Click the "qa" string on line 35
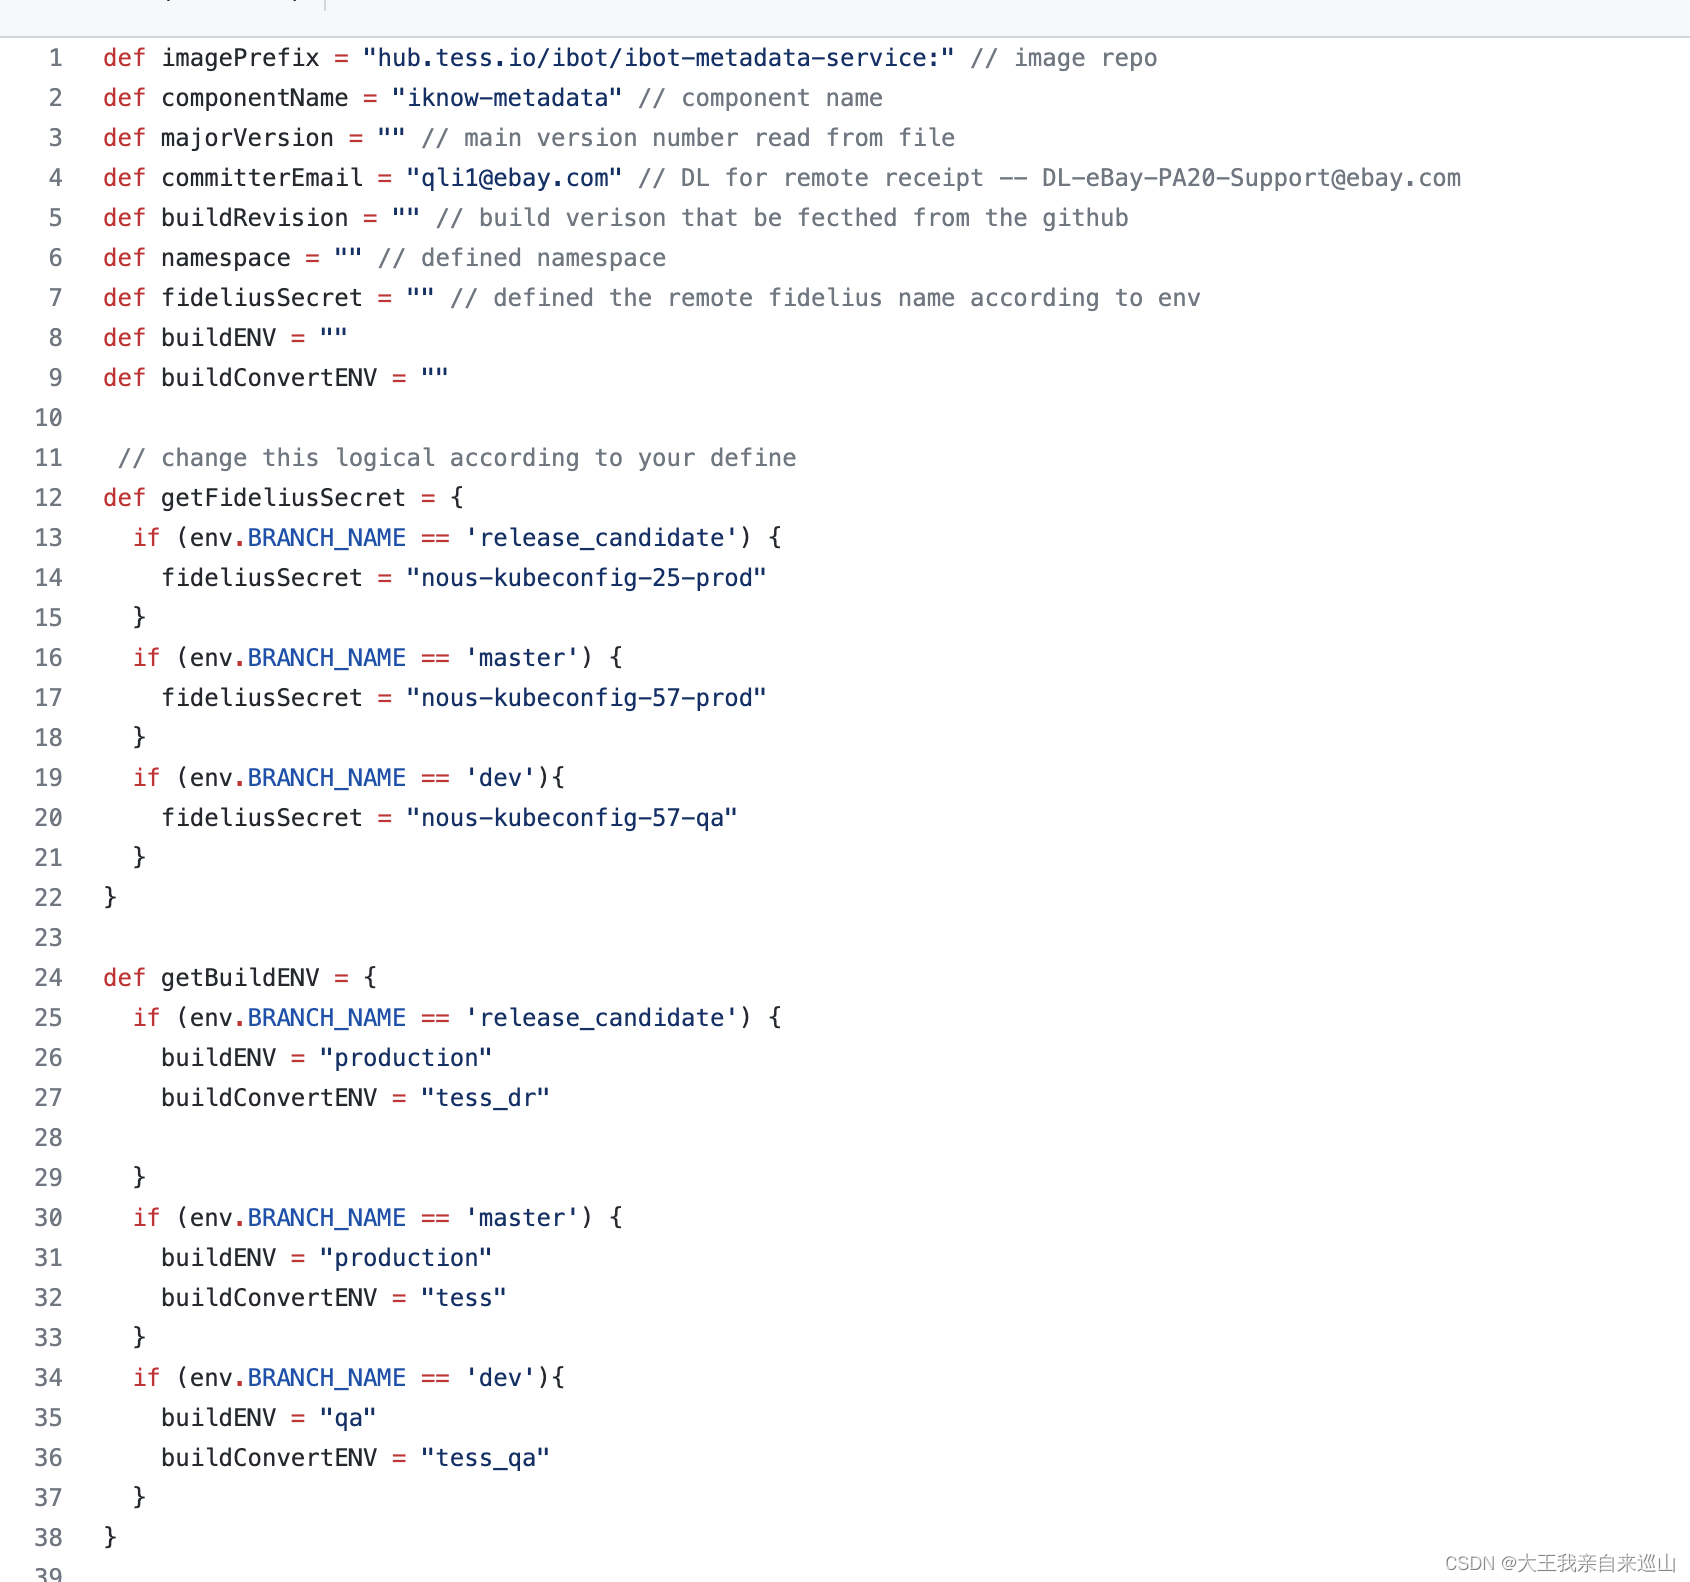The height and width of the screenshot is (1582, 1690). pos(348,1418)
